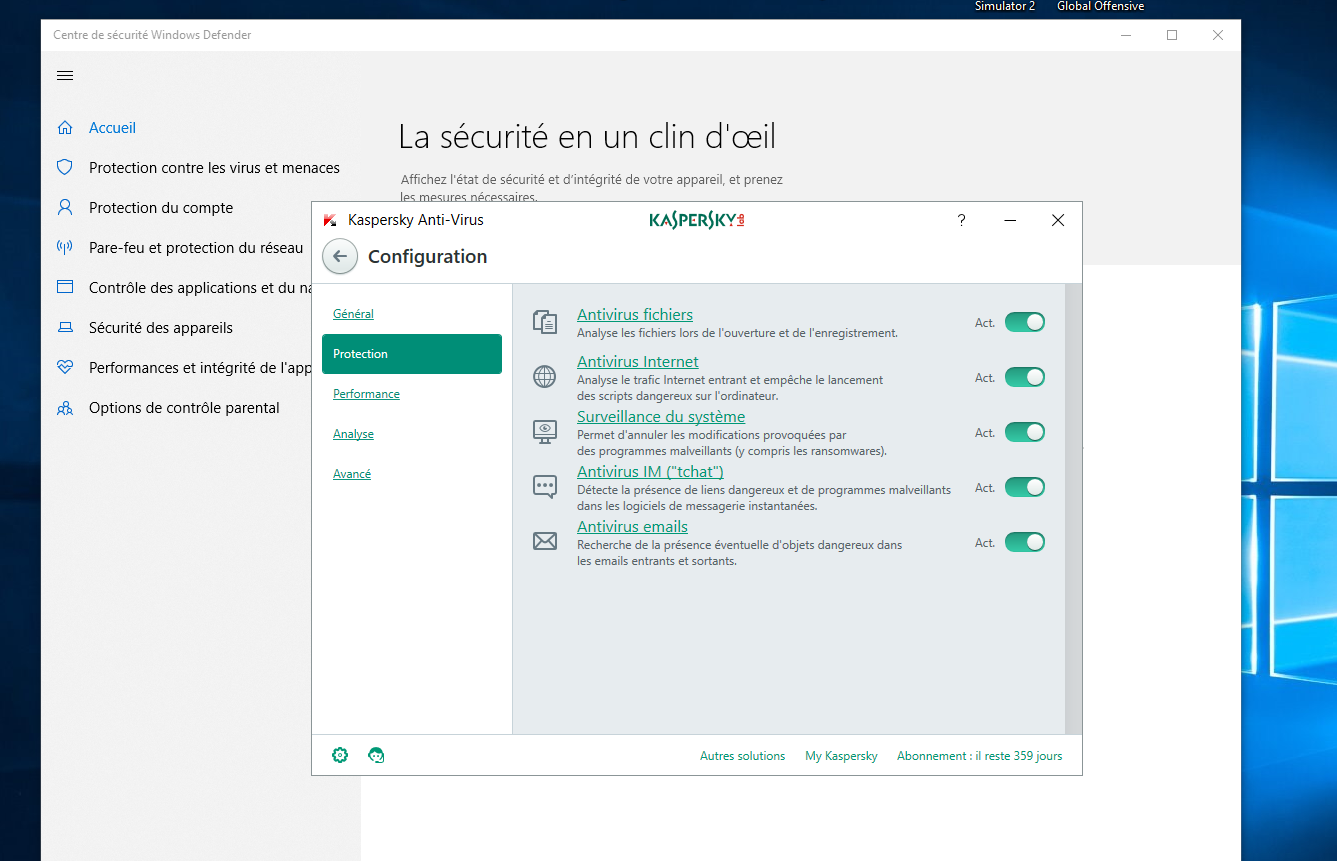Click the files icon beside Antivirus fichiers

pos(545,322)
